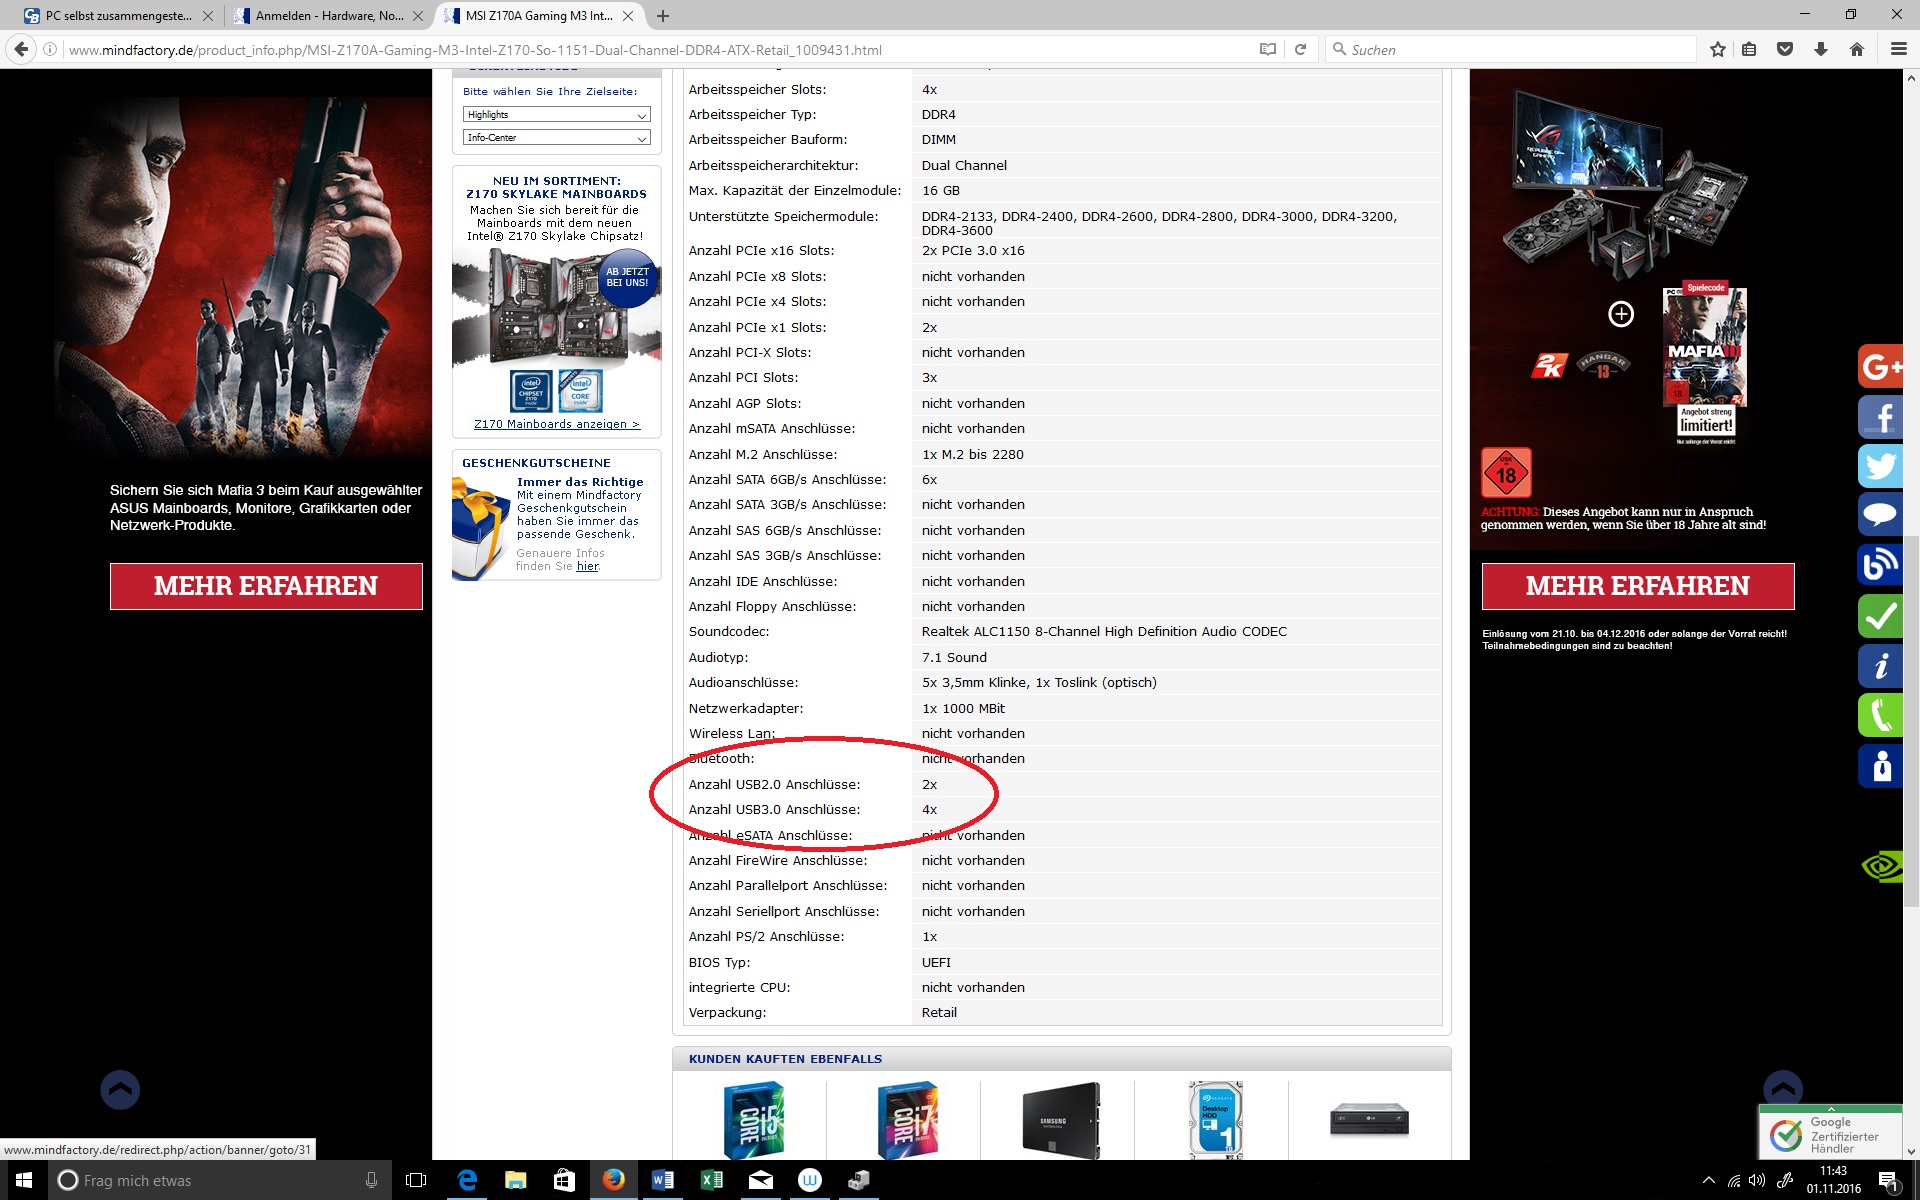1920x1200 pixels.
Task: Click the Firefox reload page icon
Action: coord(1300,49)
